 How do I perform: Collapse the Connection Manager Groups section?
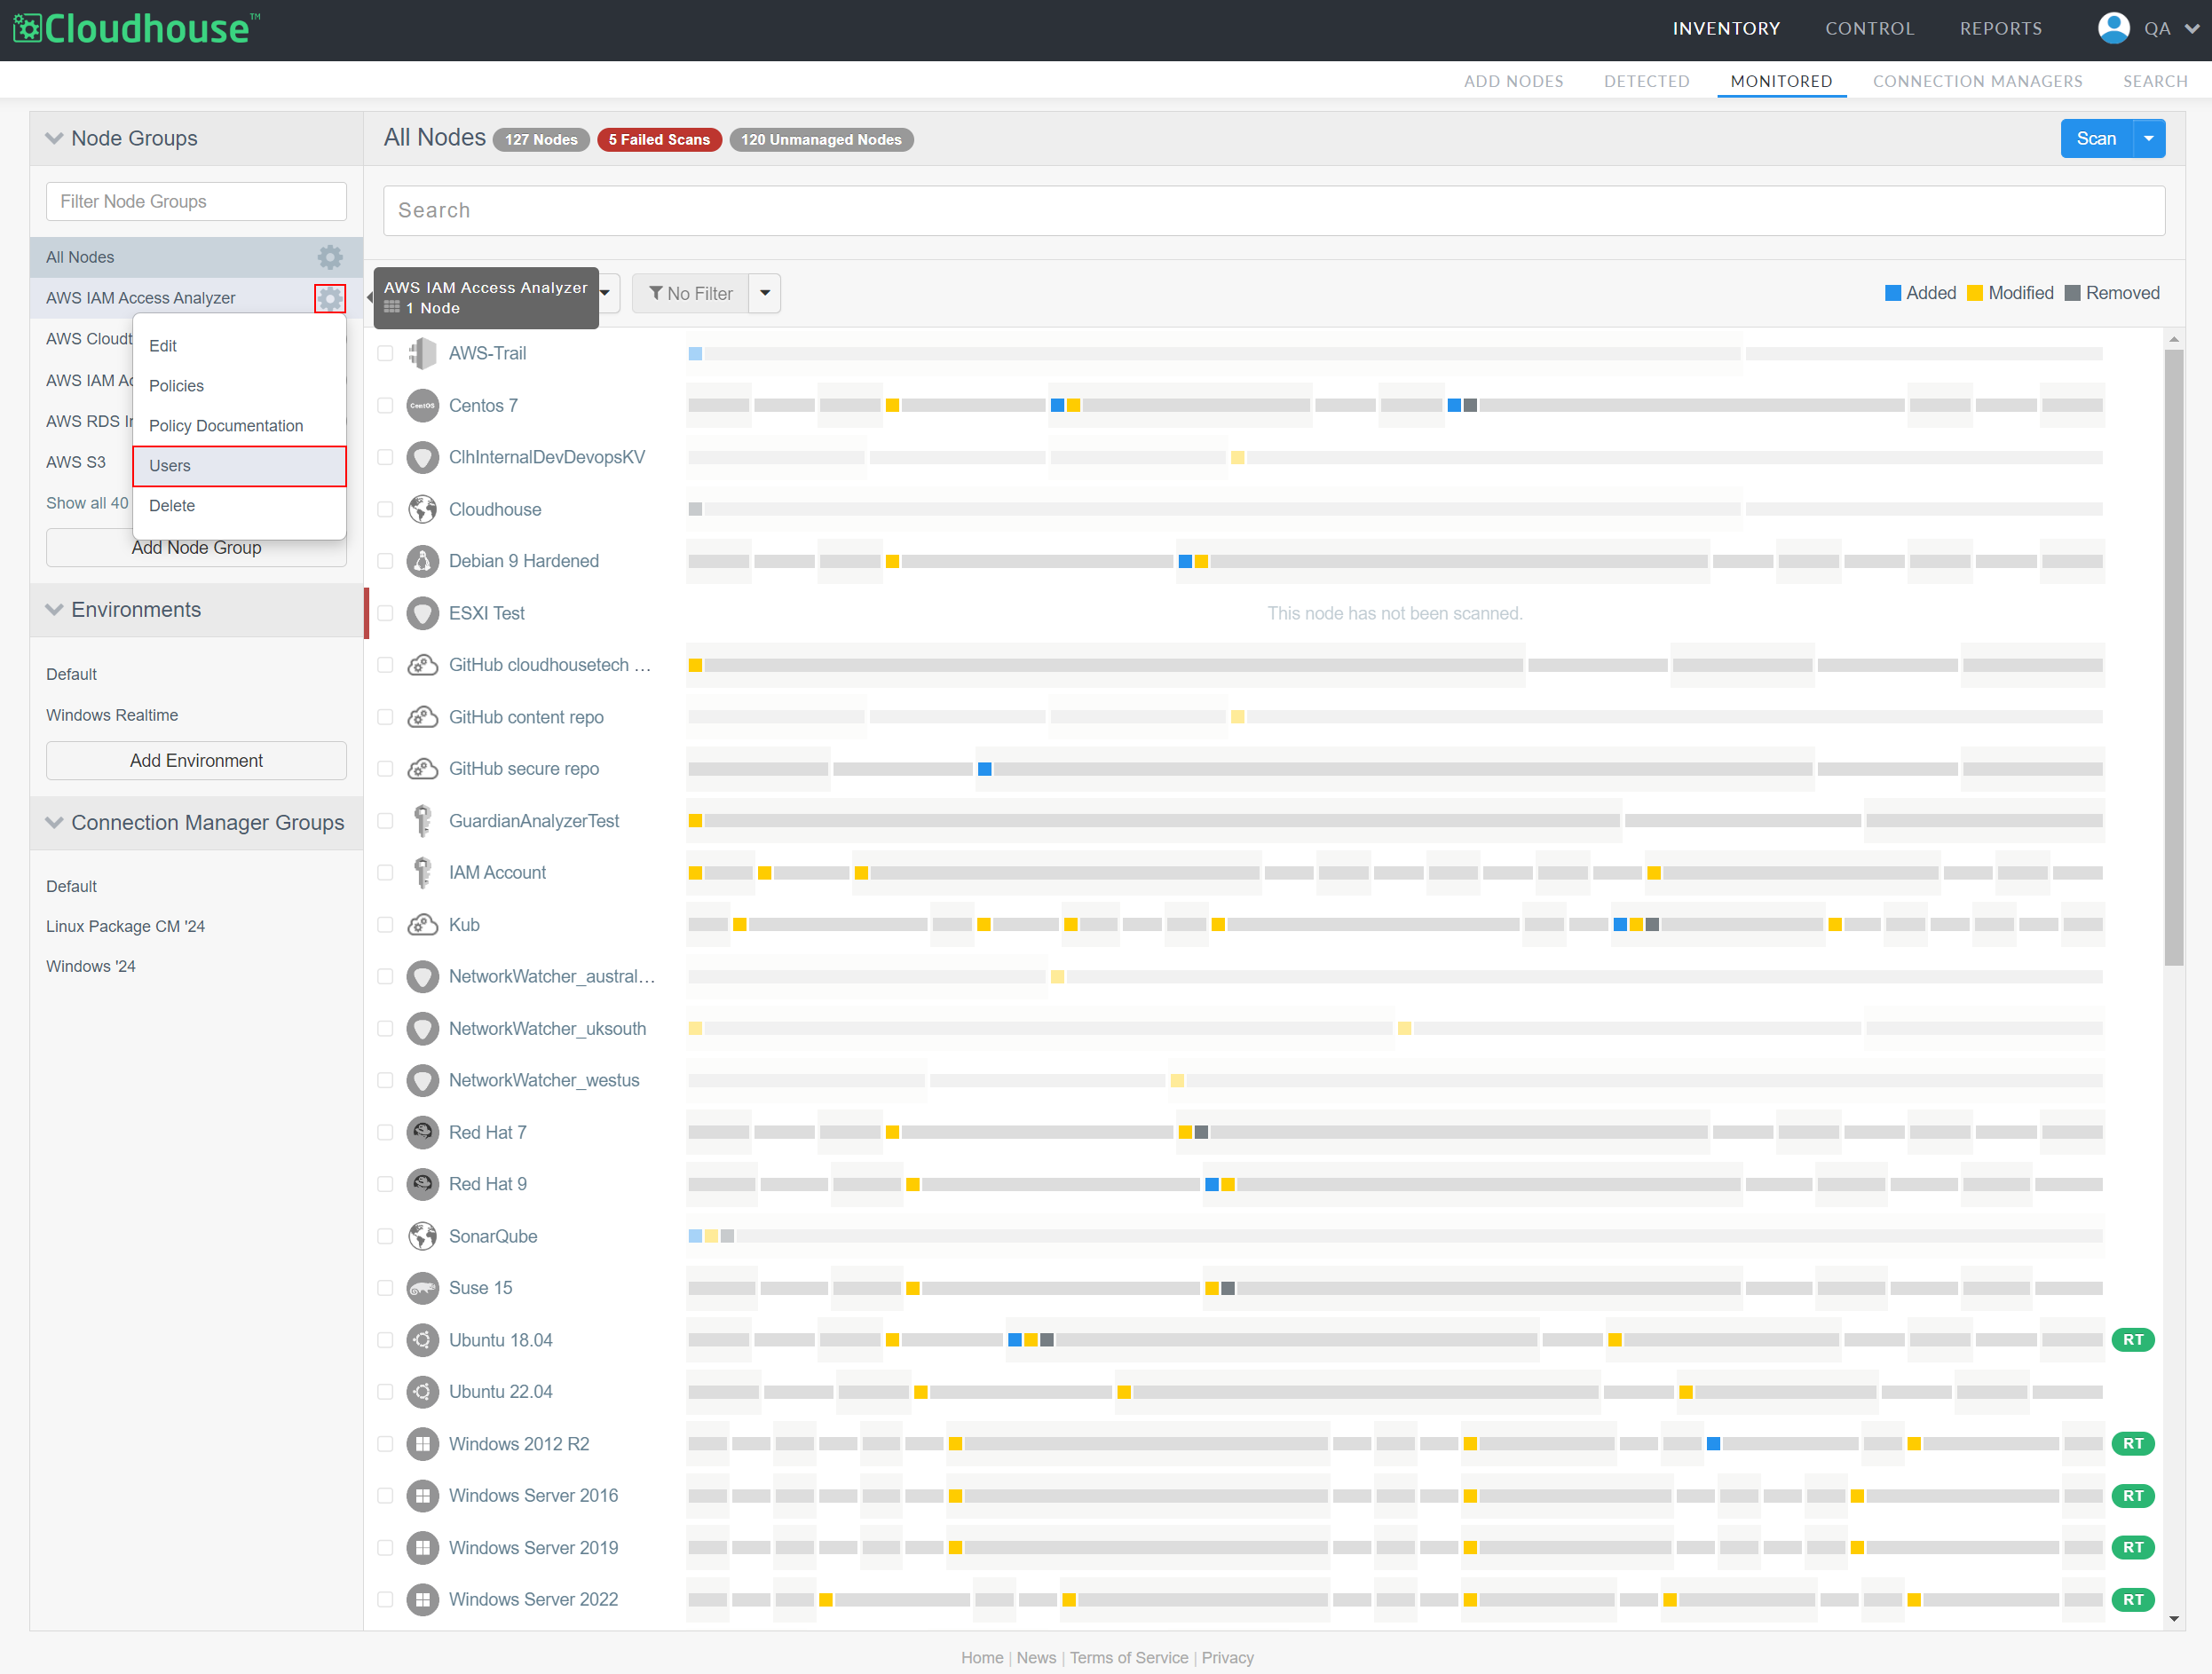(54, 822)
